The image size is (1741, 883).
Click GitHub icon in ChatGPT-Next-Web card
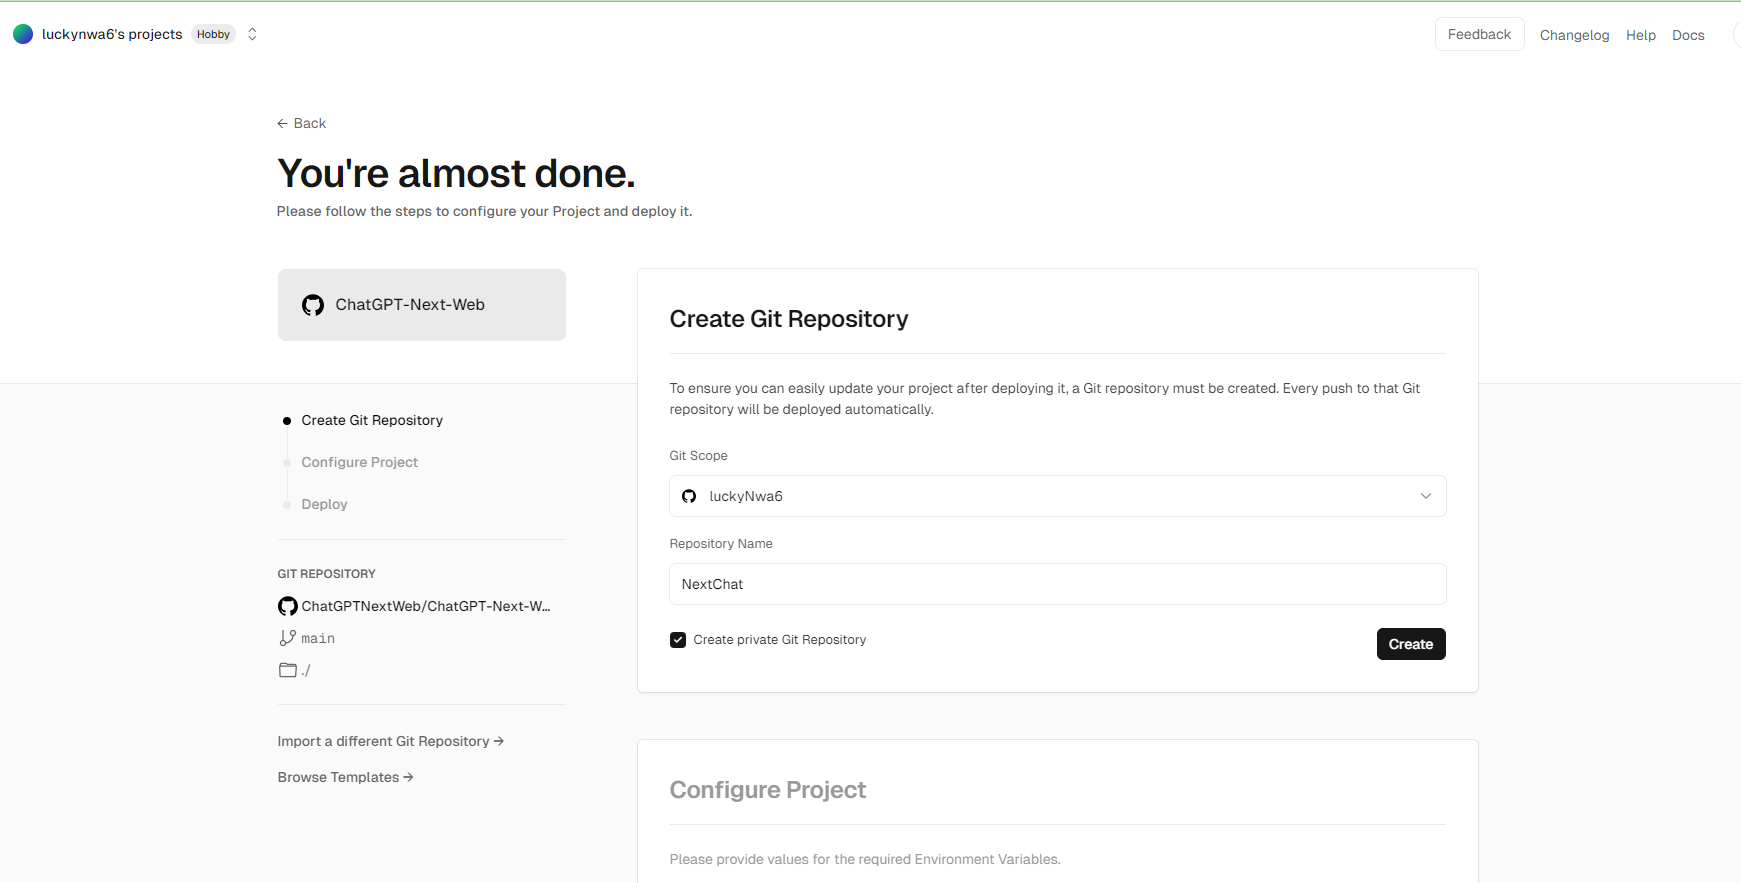313,305
